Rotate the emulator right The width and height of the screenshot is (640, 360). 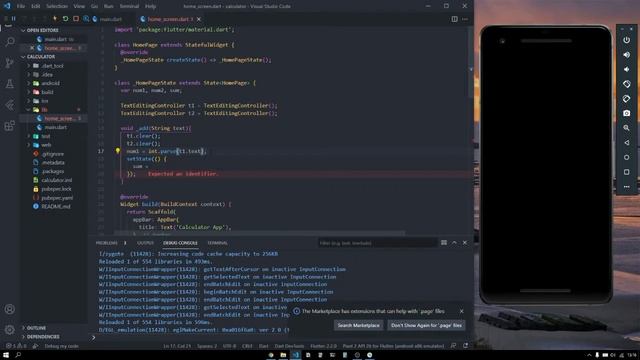627,99
